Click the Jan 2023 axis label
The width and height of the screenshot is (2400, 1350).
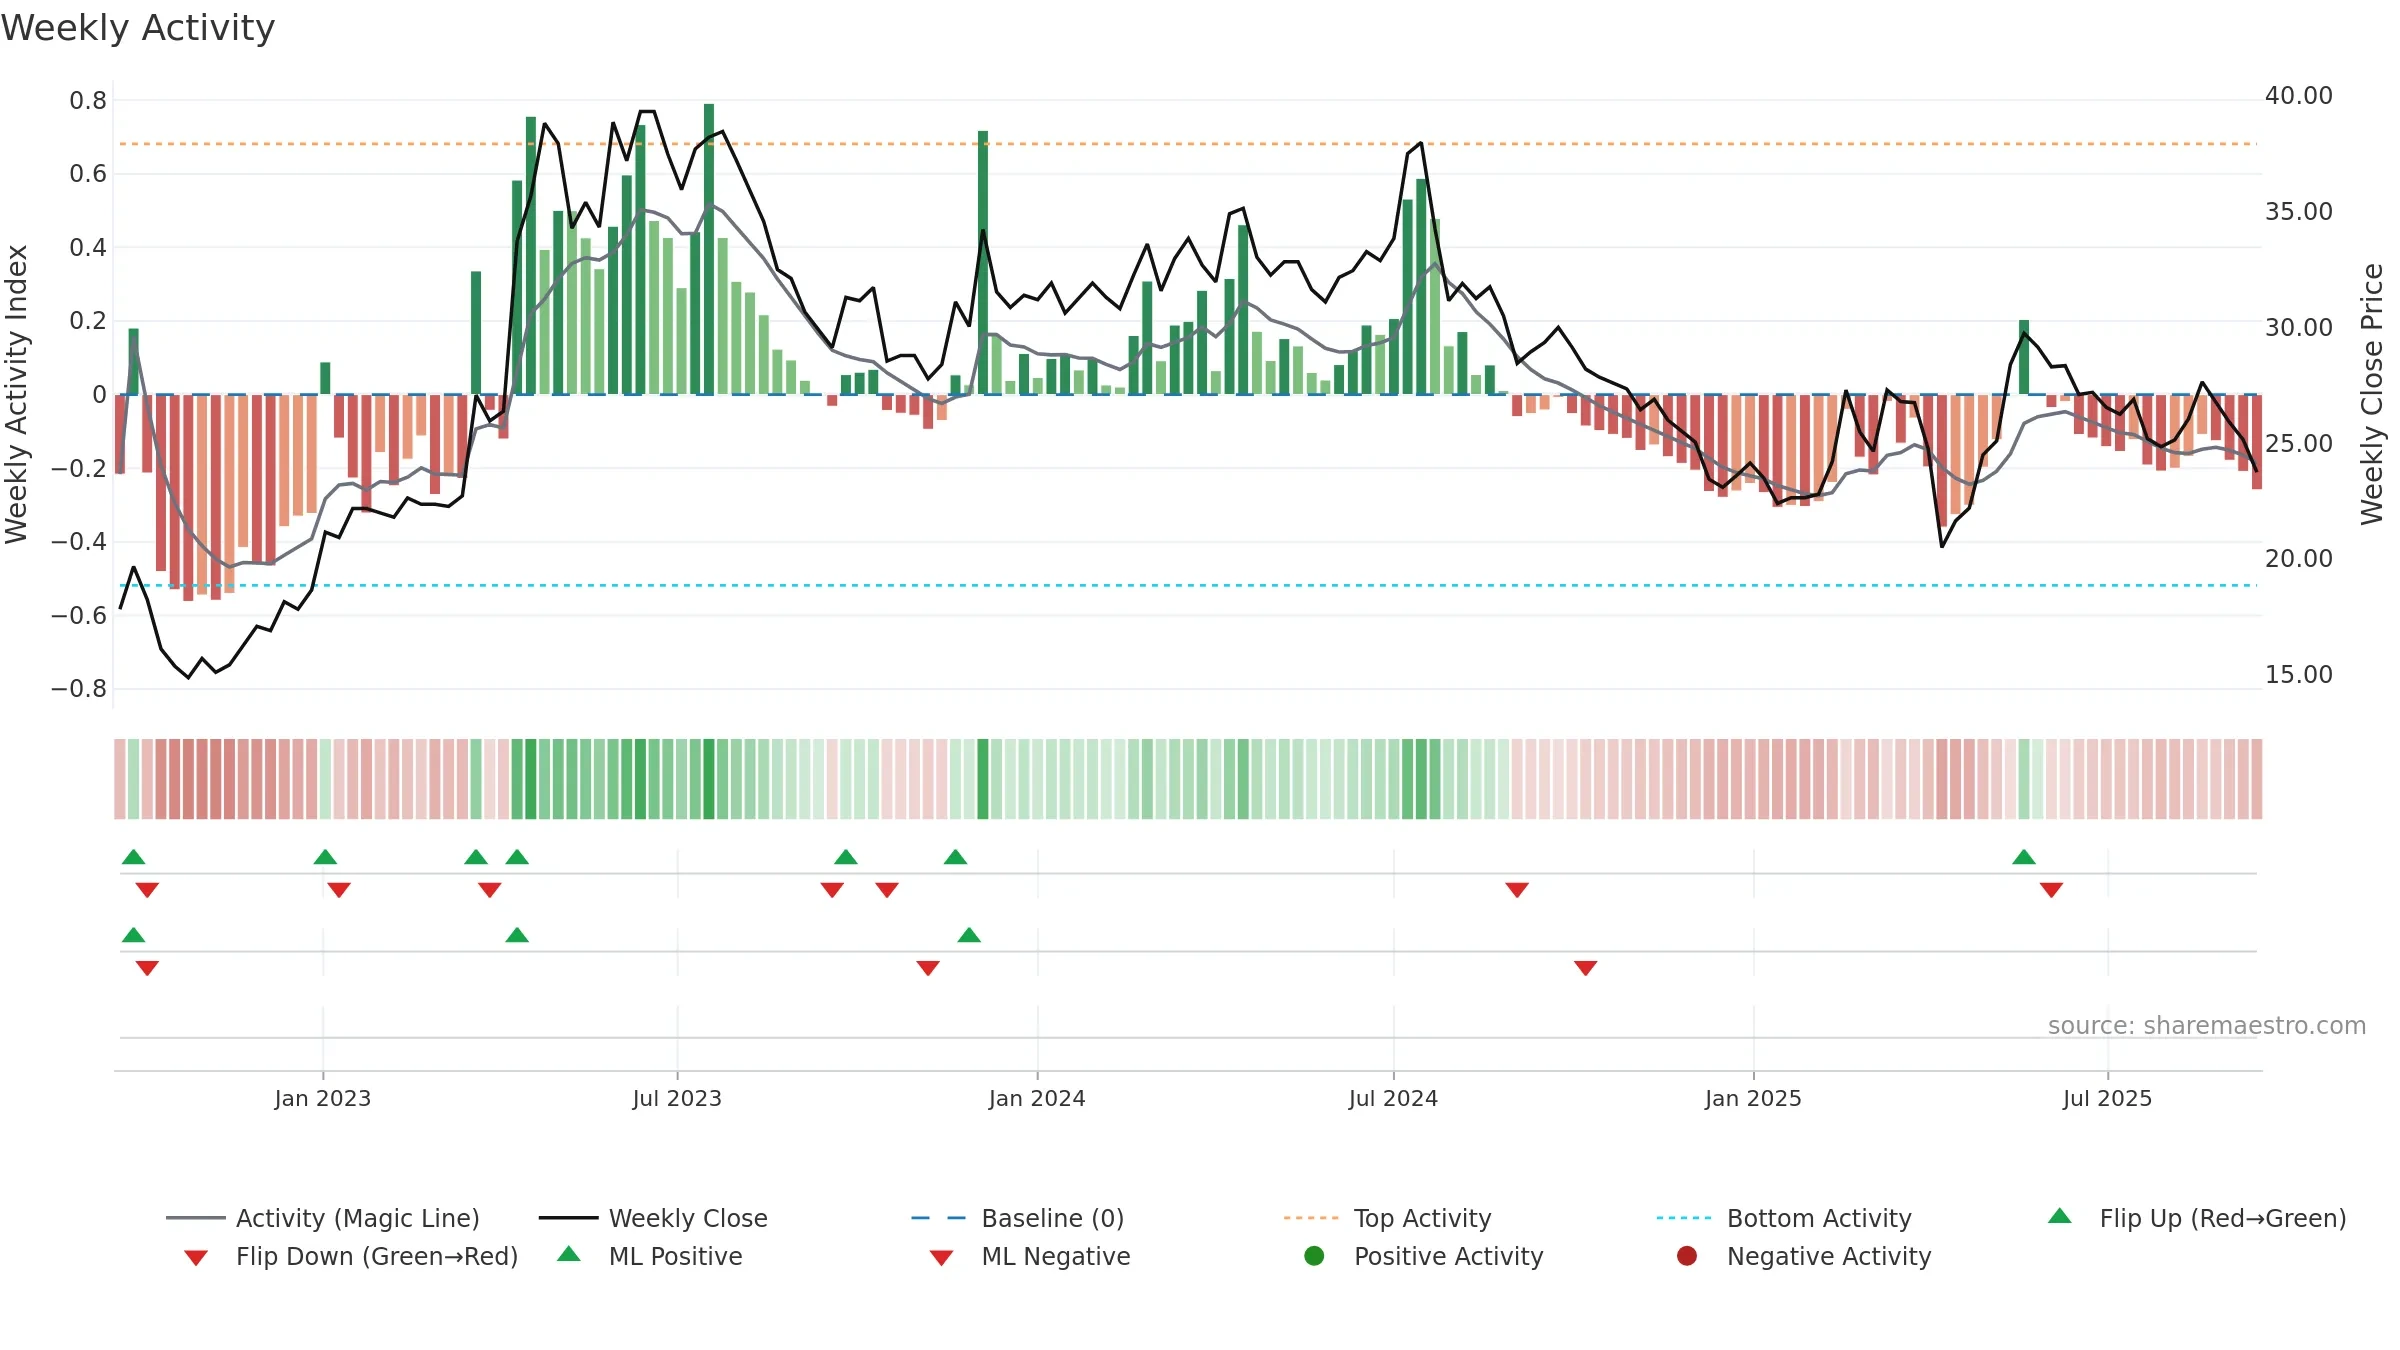click(323, 1098)
